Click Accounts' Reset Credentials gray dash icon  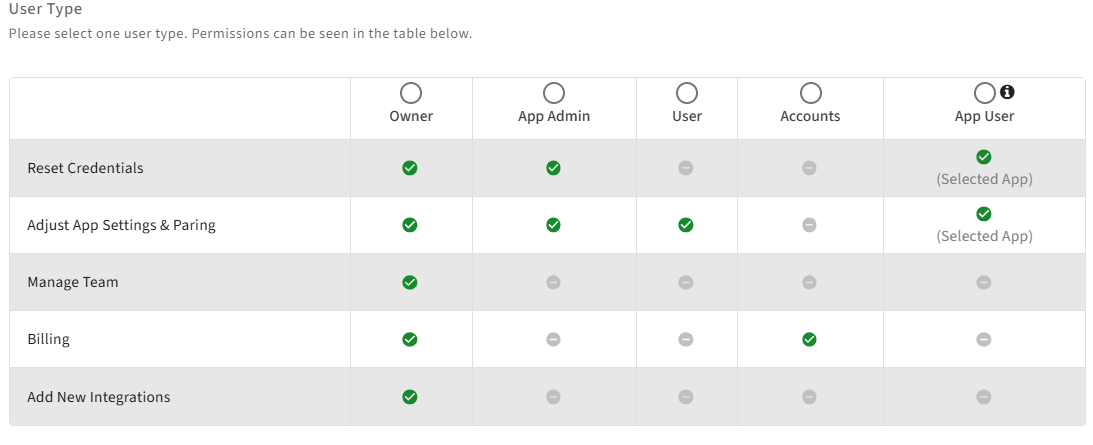[810, 168]
